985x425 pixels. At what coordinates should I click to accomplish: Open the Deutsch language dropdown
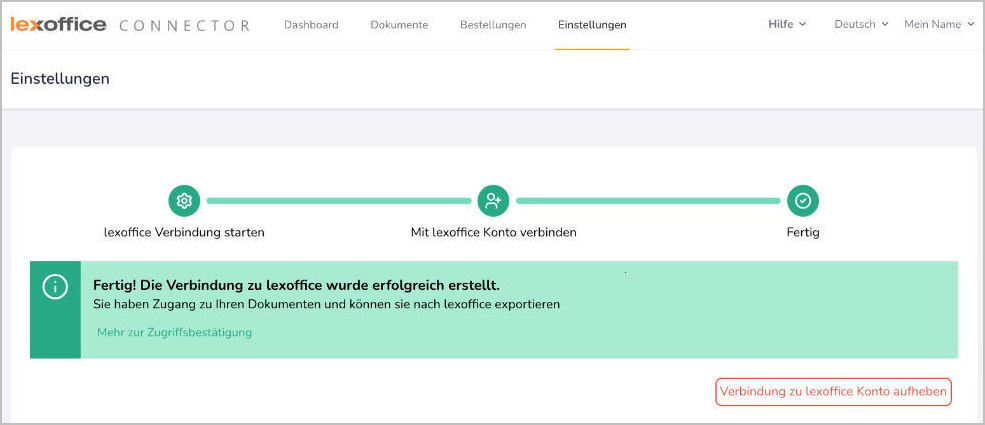pyautogui.click(x=861, y=24)
